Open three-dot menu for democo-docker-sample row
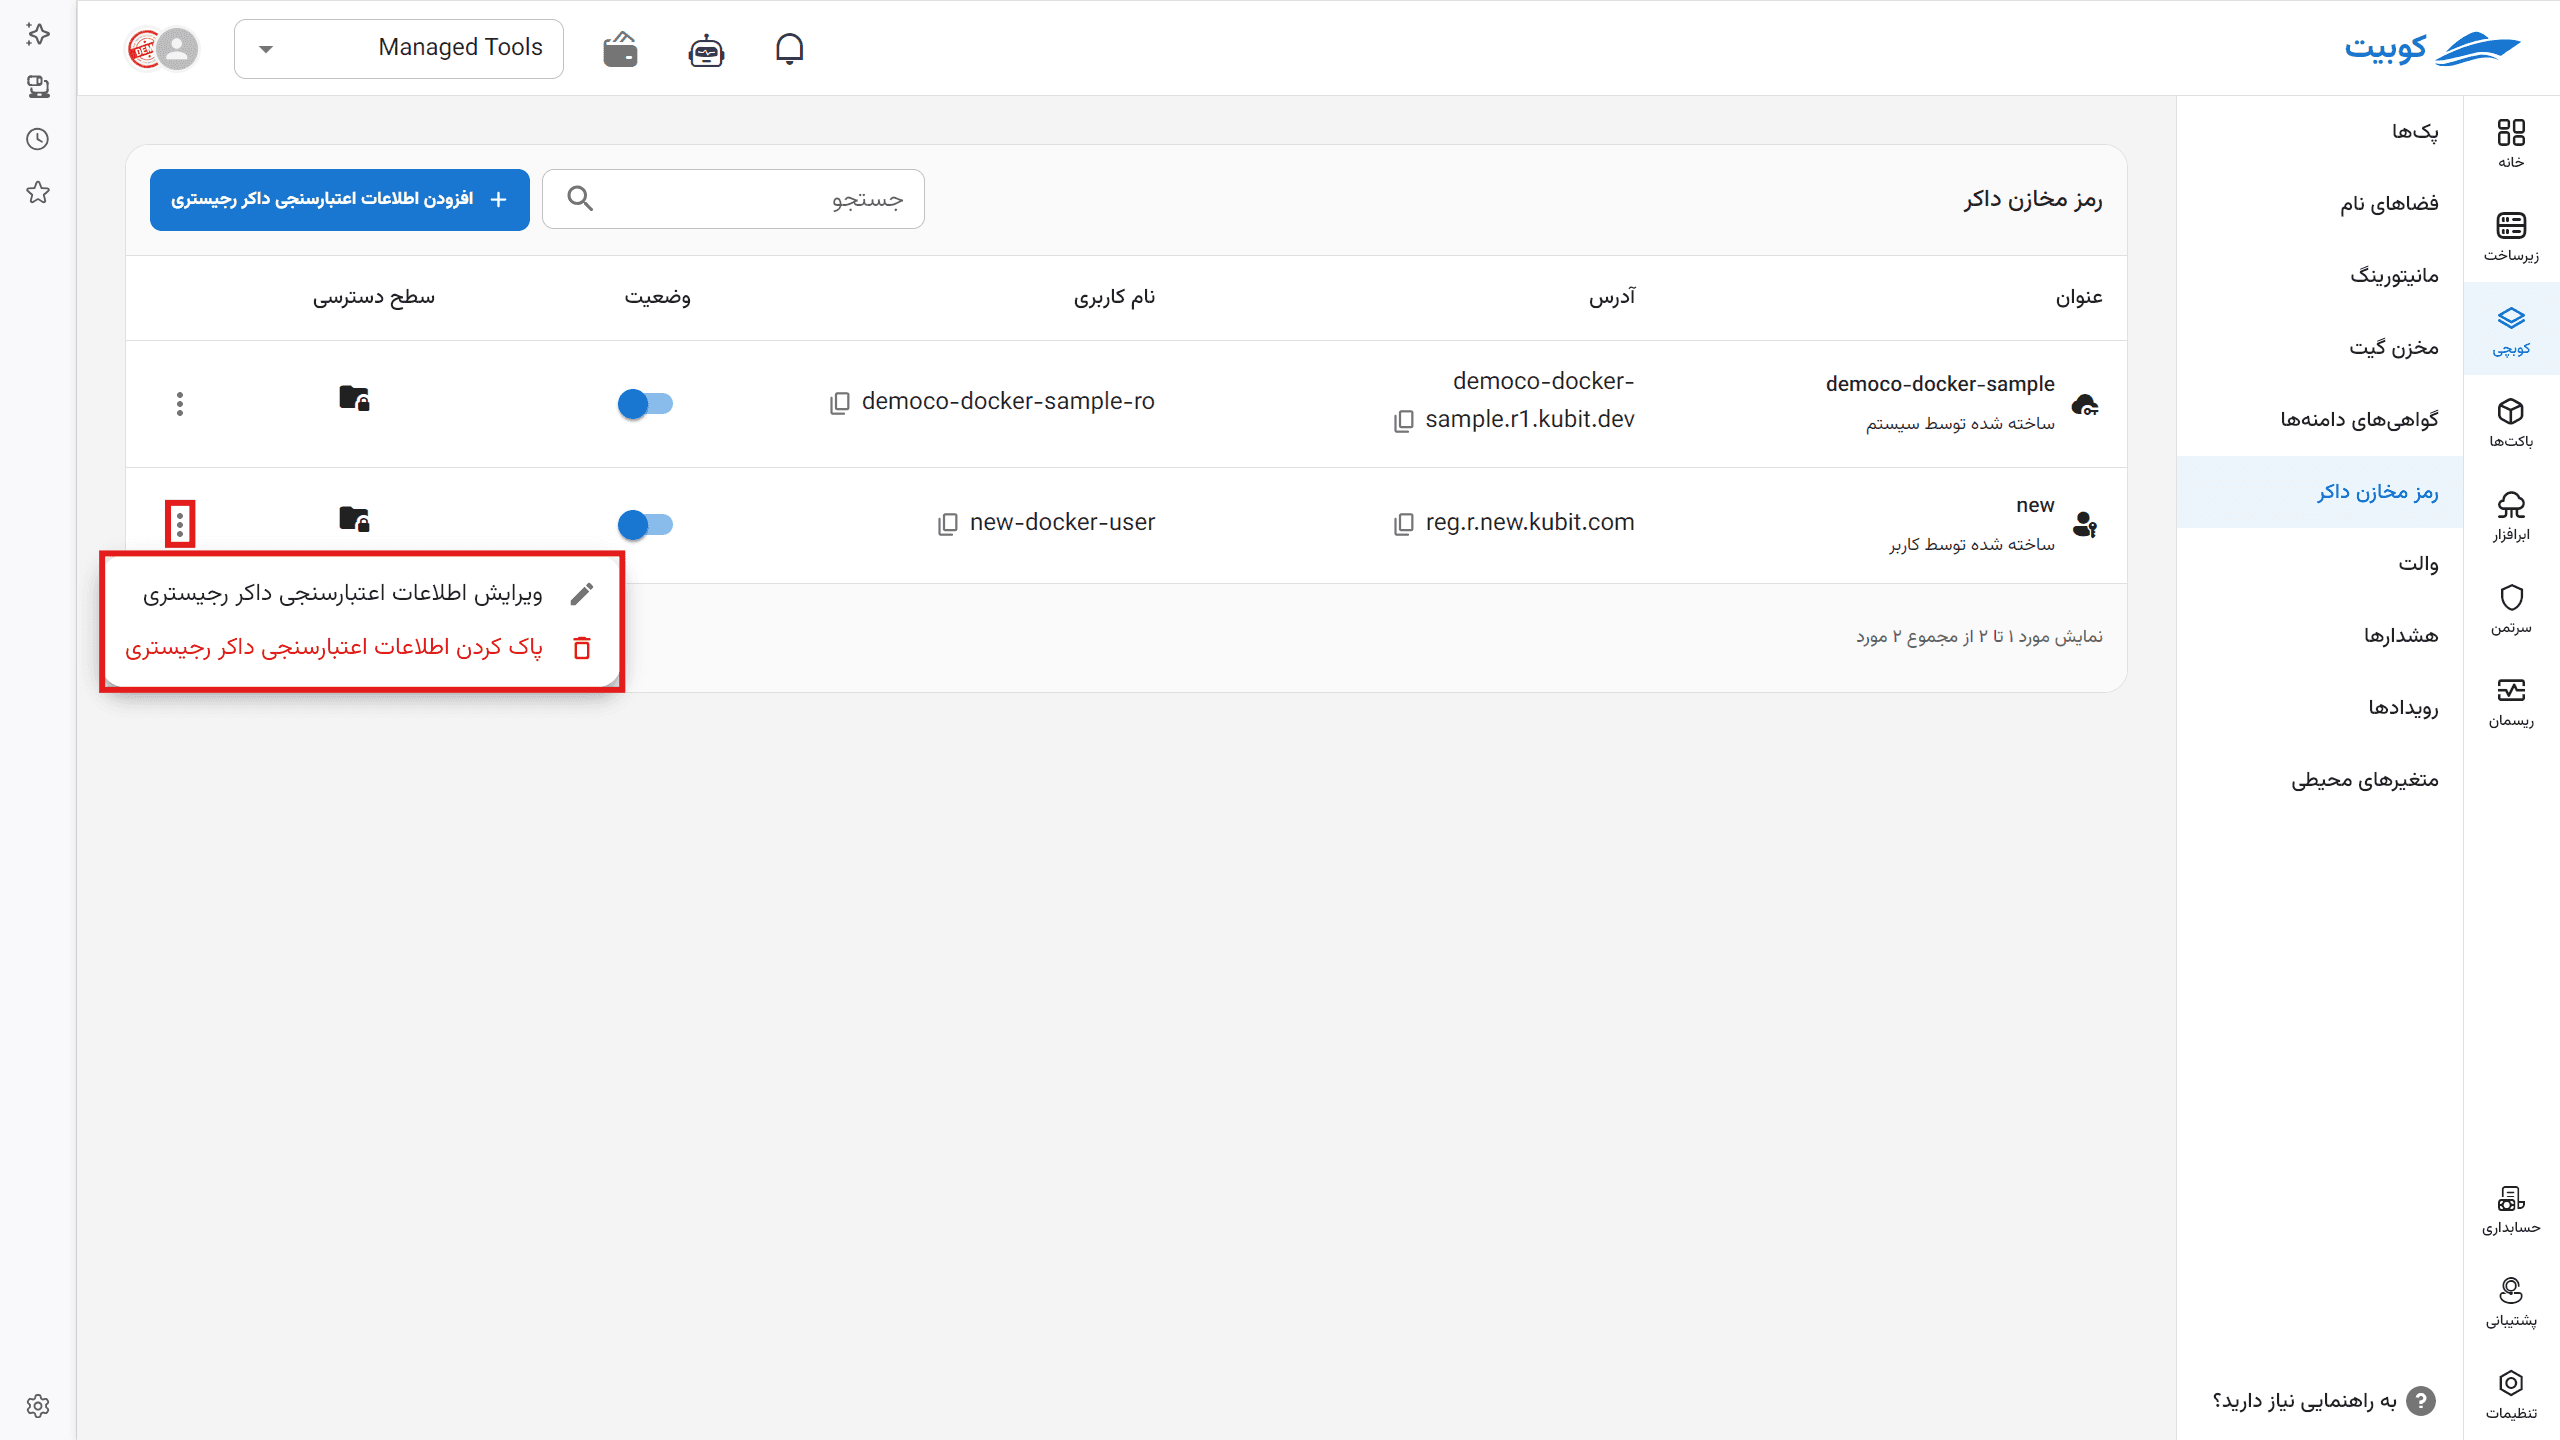 180,404
